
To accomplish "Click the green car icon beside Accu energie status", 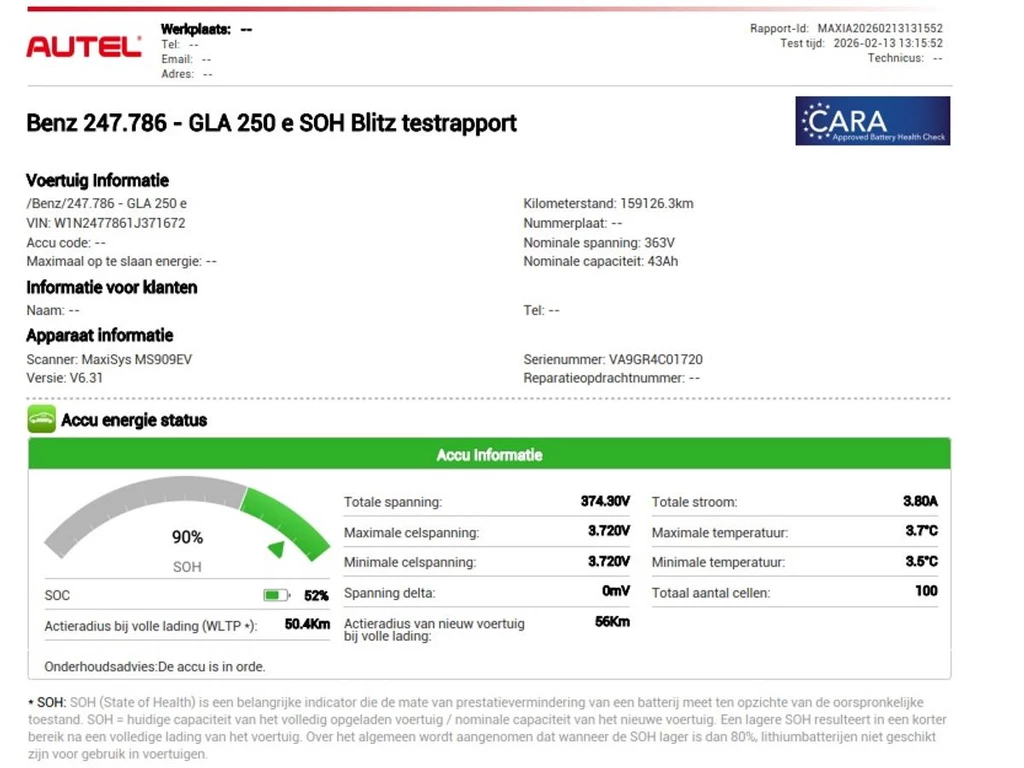I will (x=41, y=420).
